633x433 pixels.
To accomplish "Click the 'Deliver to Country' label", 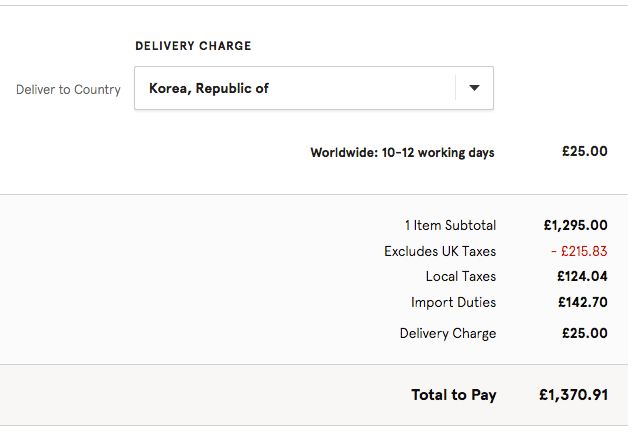I will [x=68, y=89].
